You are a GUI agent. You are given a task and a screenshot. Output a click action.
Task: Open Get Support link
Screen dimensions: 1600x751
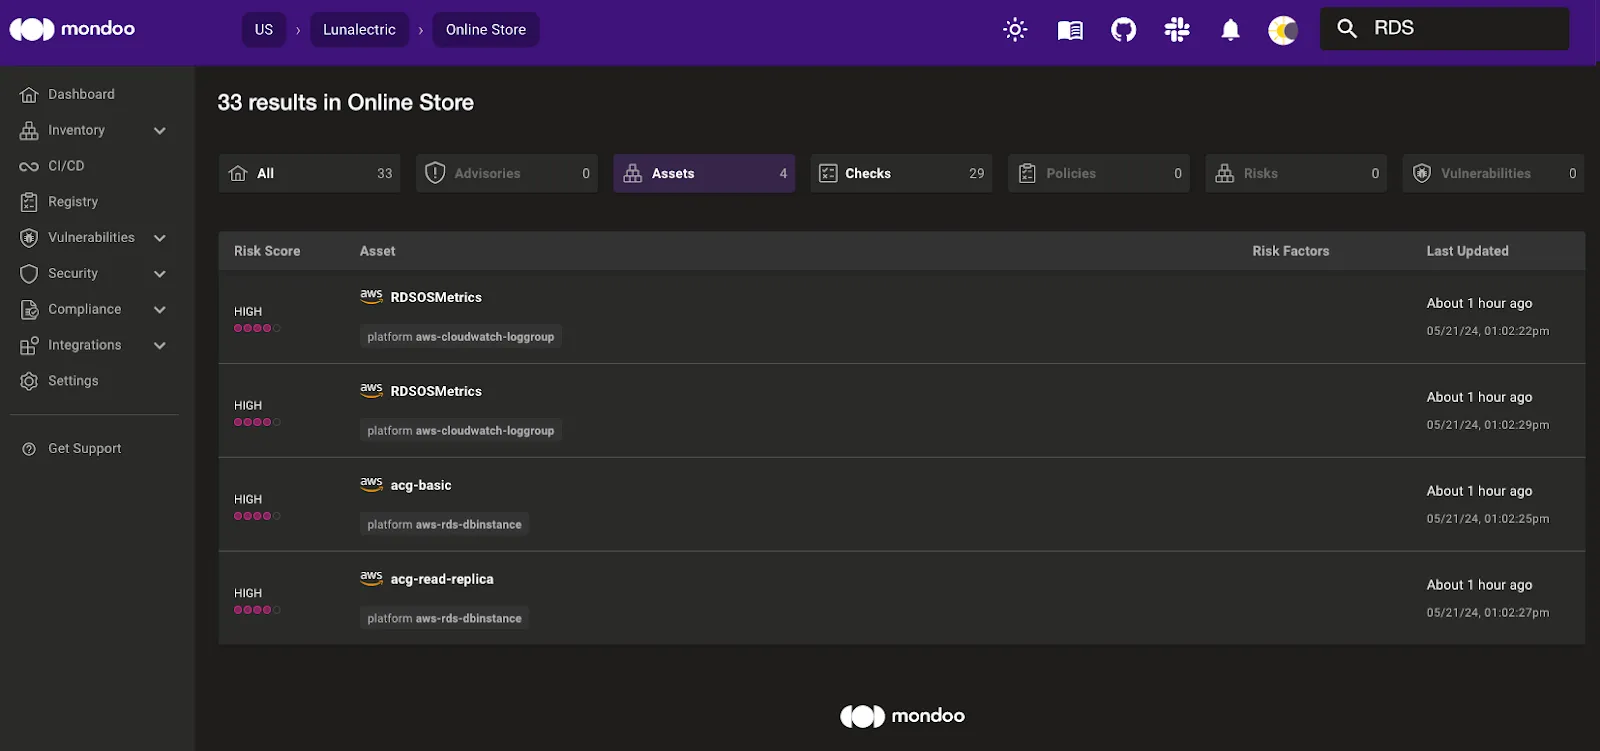click(84, 449)
